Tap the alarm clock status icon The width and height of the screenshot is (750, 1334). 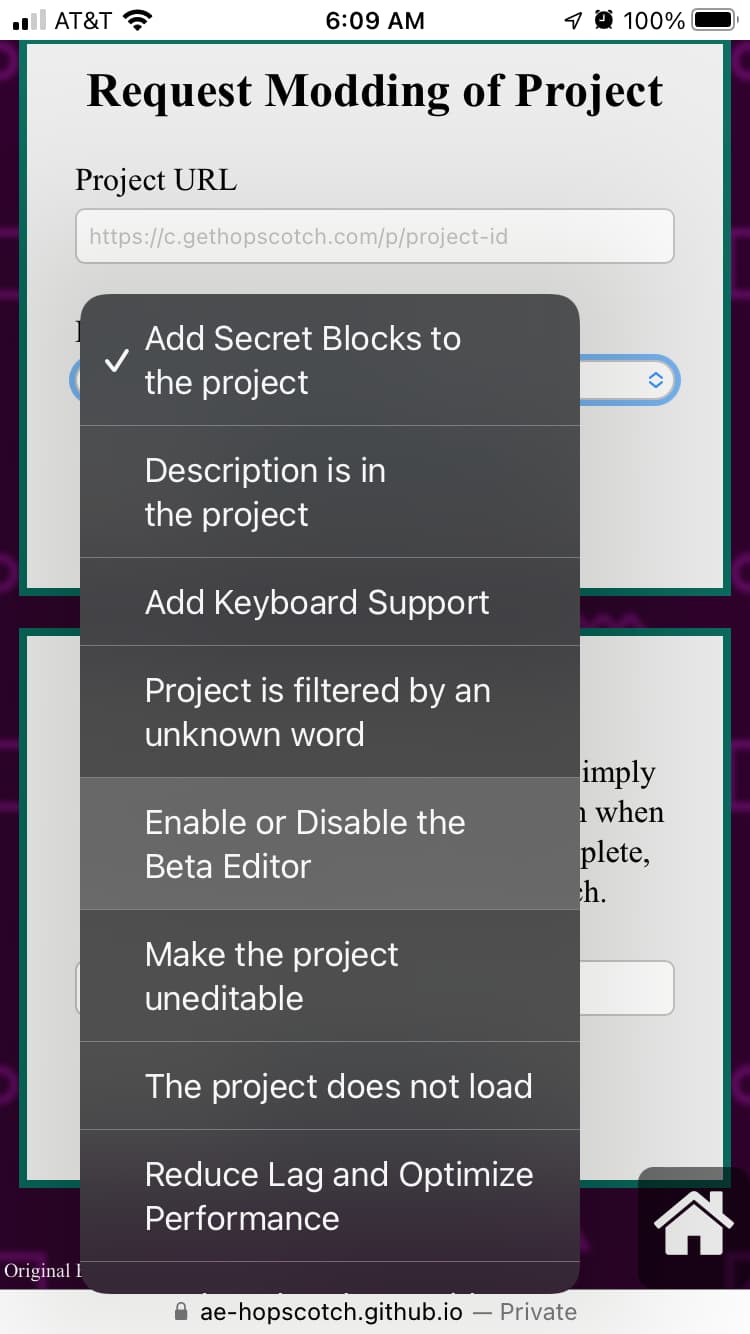pos(603,20)
